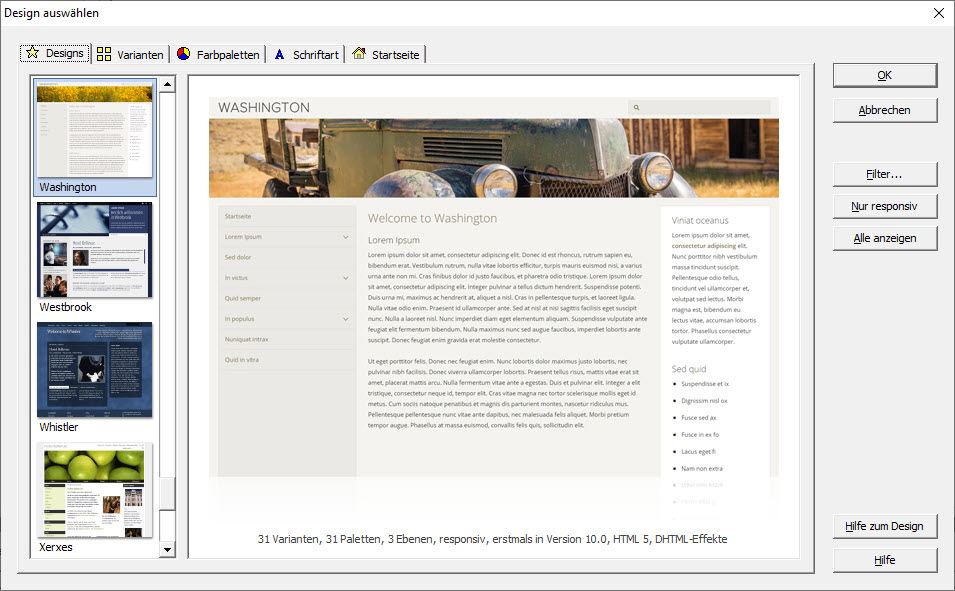This screenshot has width=955, height=591.
Task: Close the Design auswählen dialog
Action: [939, 13]
